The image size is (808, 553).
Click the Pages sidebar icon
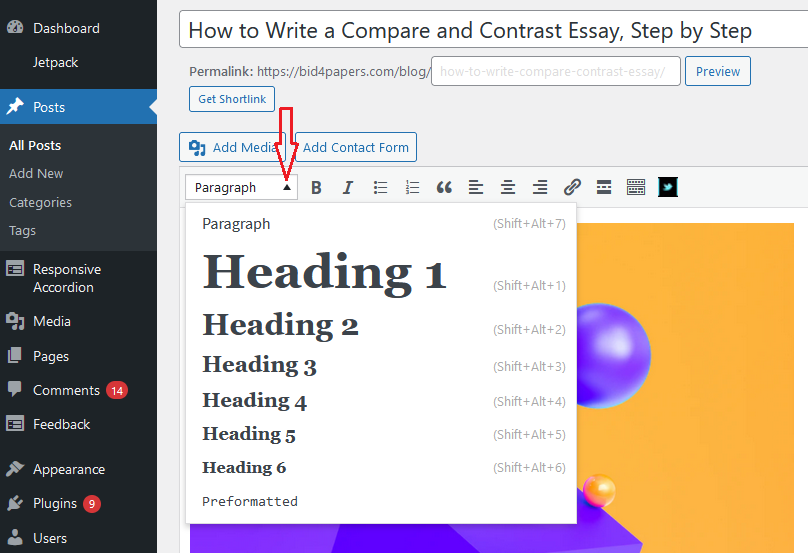coord(15,355)
